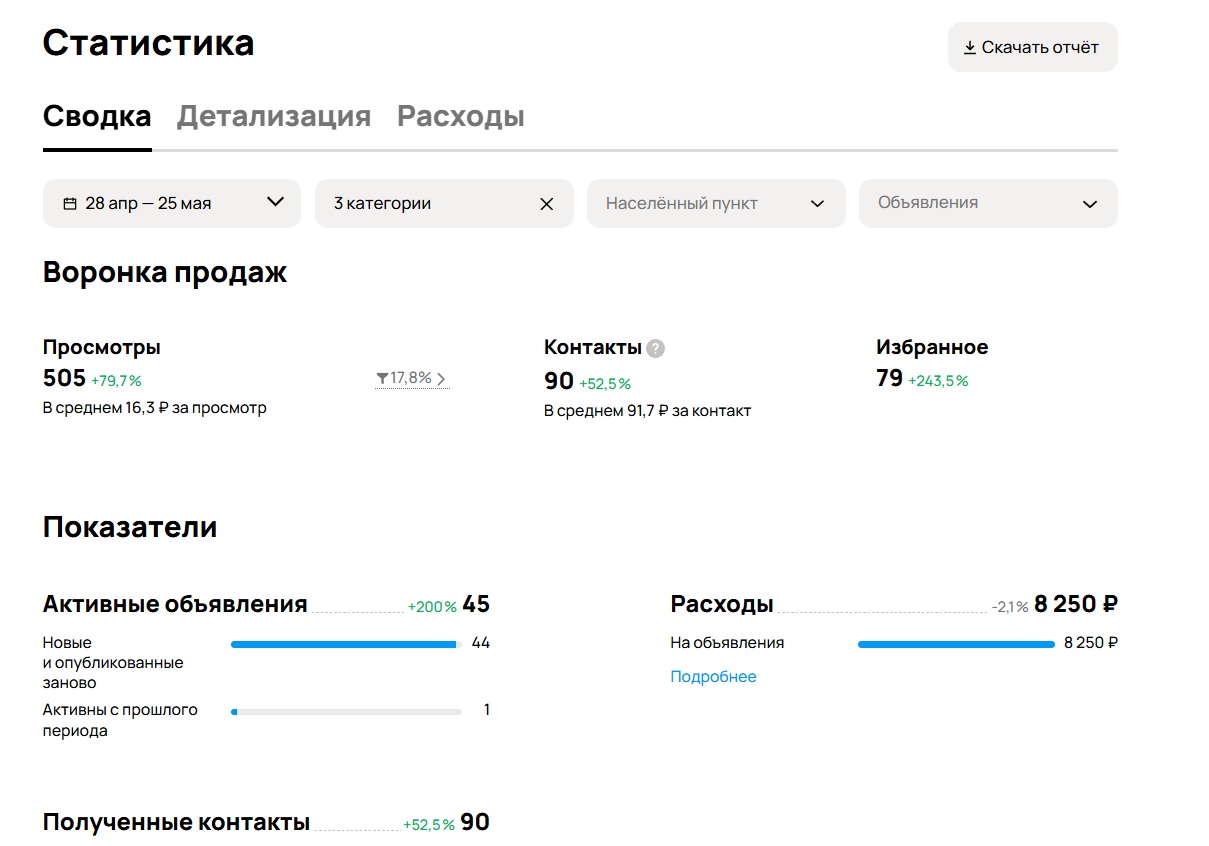Viewport: 1209px width, 846px height.
Task: Open the Расходы tab
Action: pyautogui.click(x=461, y=116)
